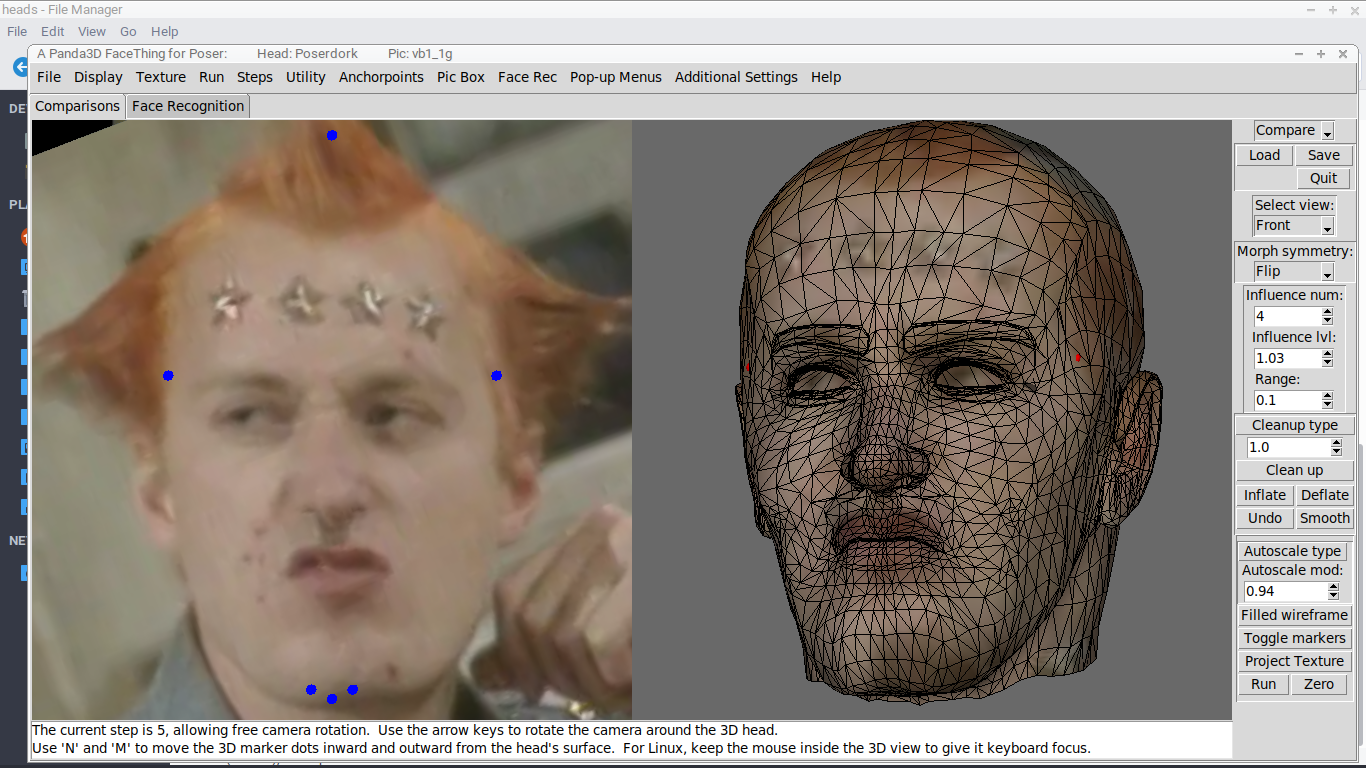This screenshot has height=768, width=1366.
Task: Select the blue marker on the photo's left temple
Action: pyautogui.click(x=168, y=375)
